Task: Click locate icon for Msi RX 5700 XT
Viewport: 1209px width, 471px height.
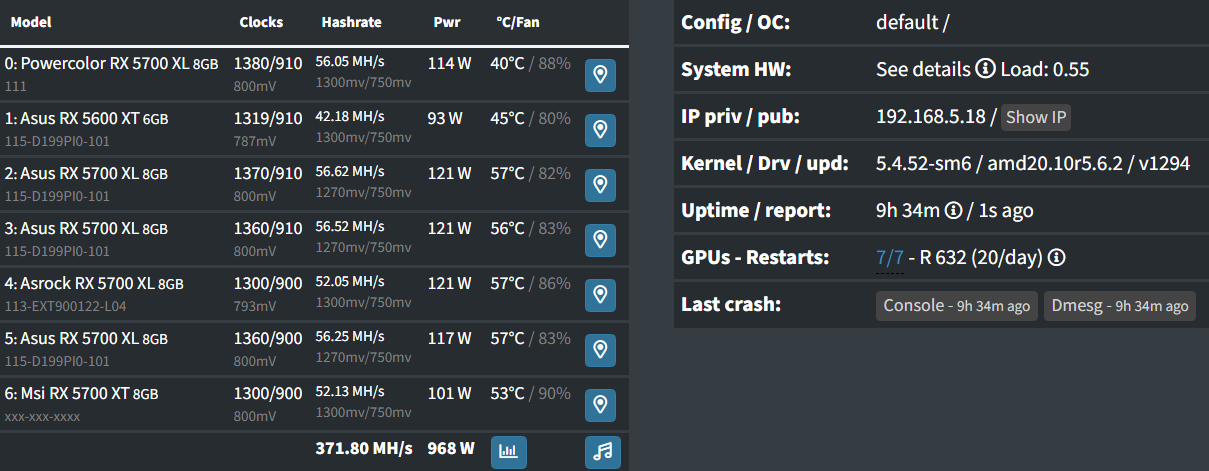Action: pos(599,404)
